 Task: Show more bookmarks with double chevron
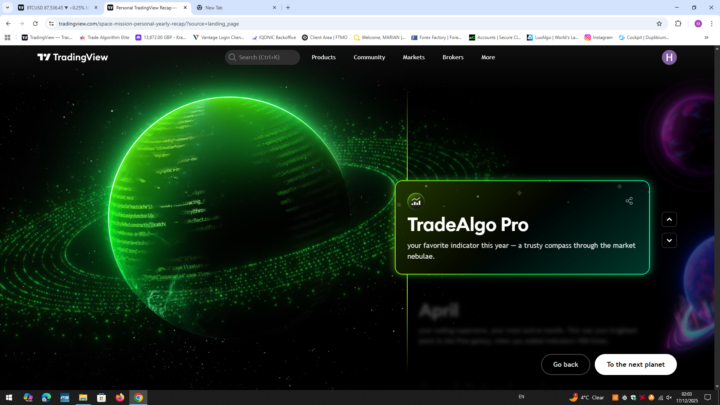coord(706,37)
